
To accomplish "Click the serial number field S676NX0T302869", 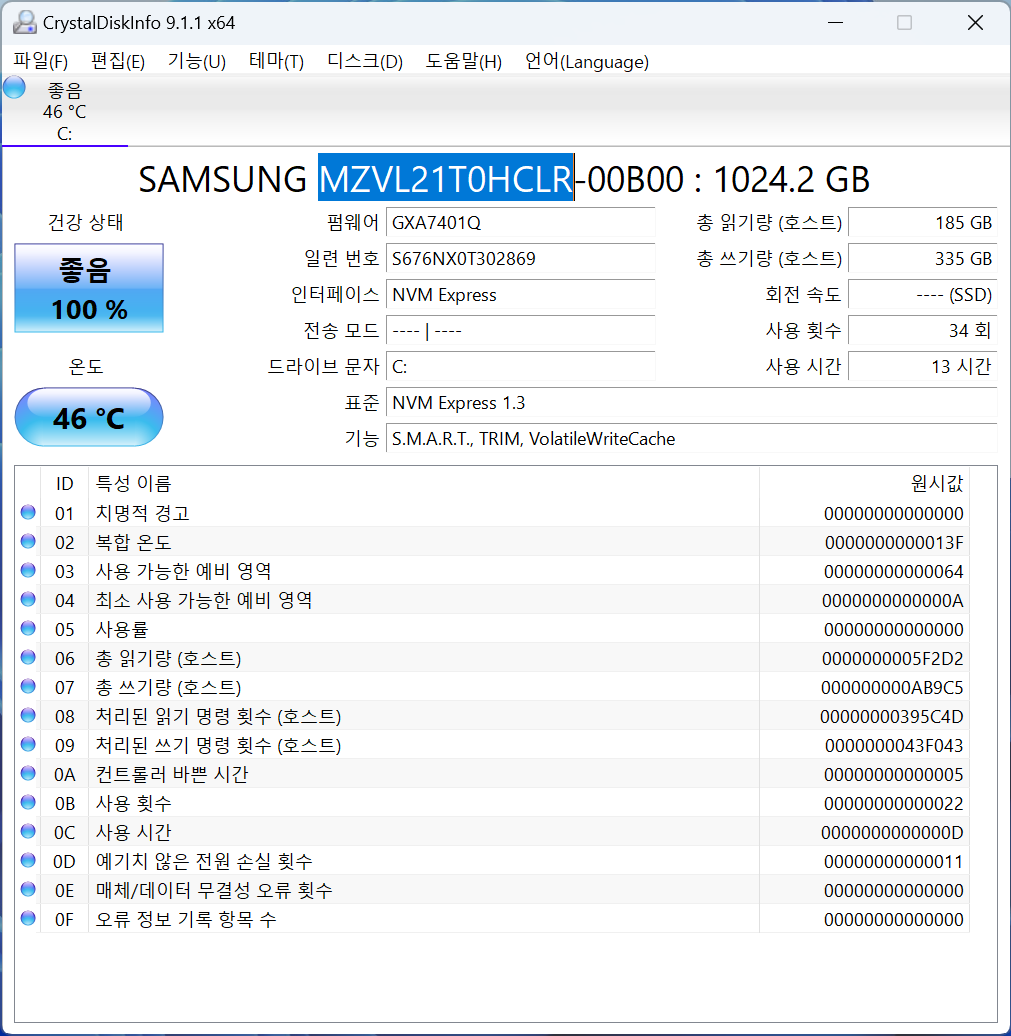I will click(521, 258).
